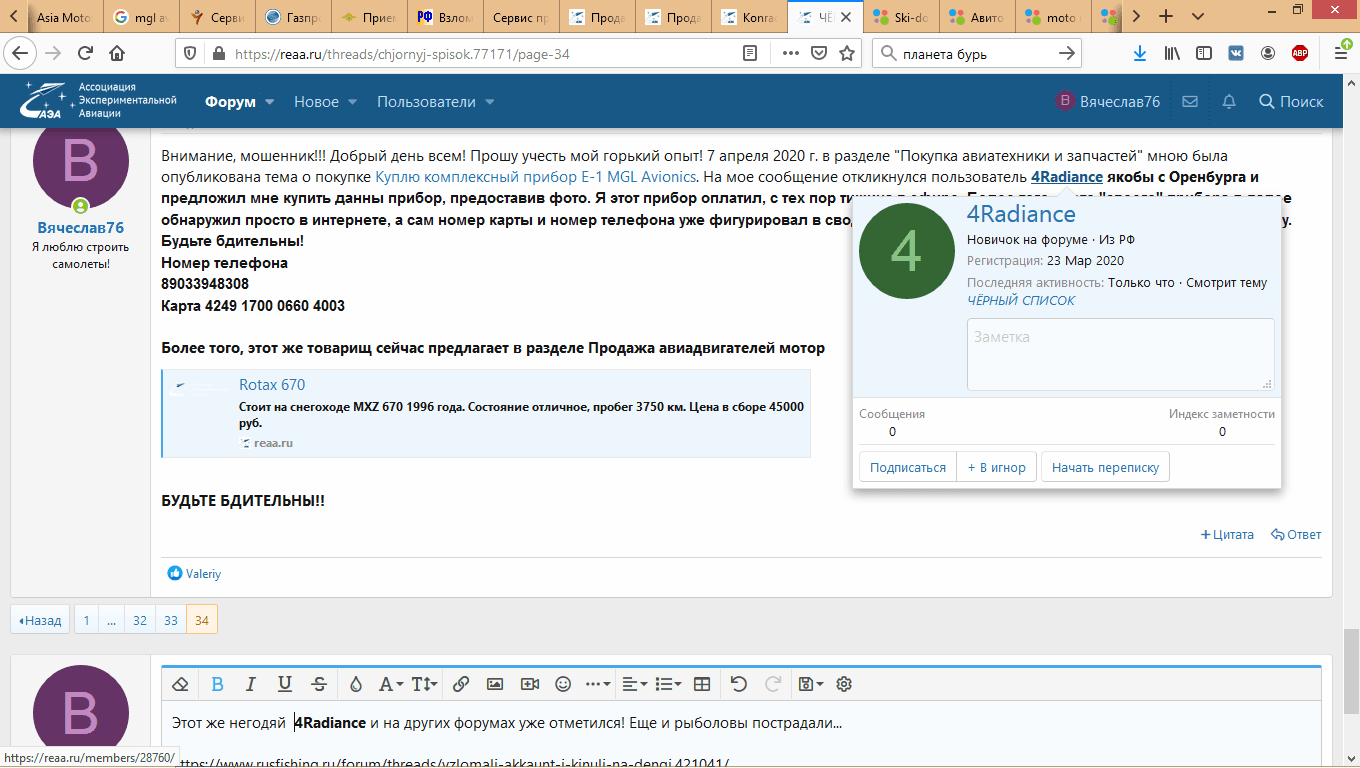The width and height of the screenshot is (1360, 768).
Task: Click the insert table icon in editor
Action: click(x=702, y=684)
